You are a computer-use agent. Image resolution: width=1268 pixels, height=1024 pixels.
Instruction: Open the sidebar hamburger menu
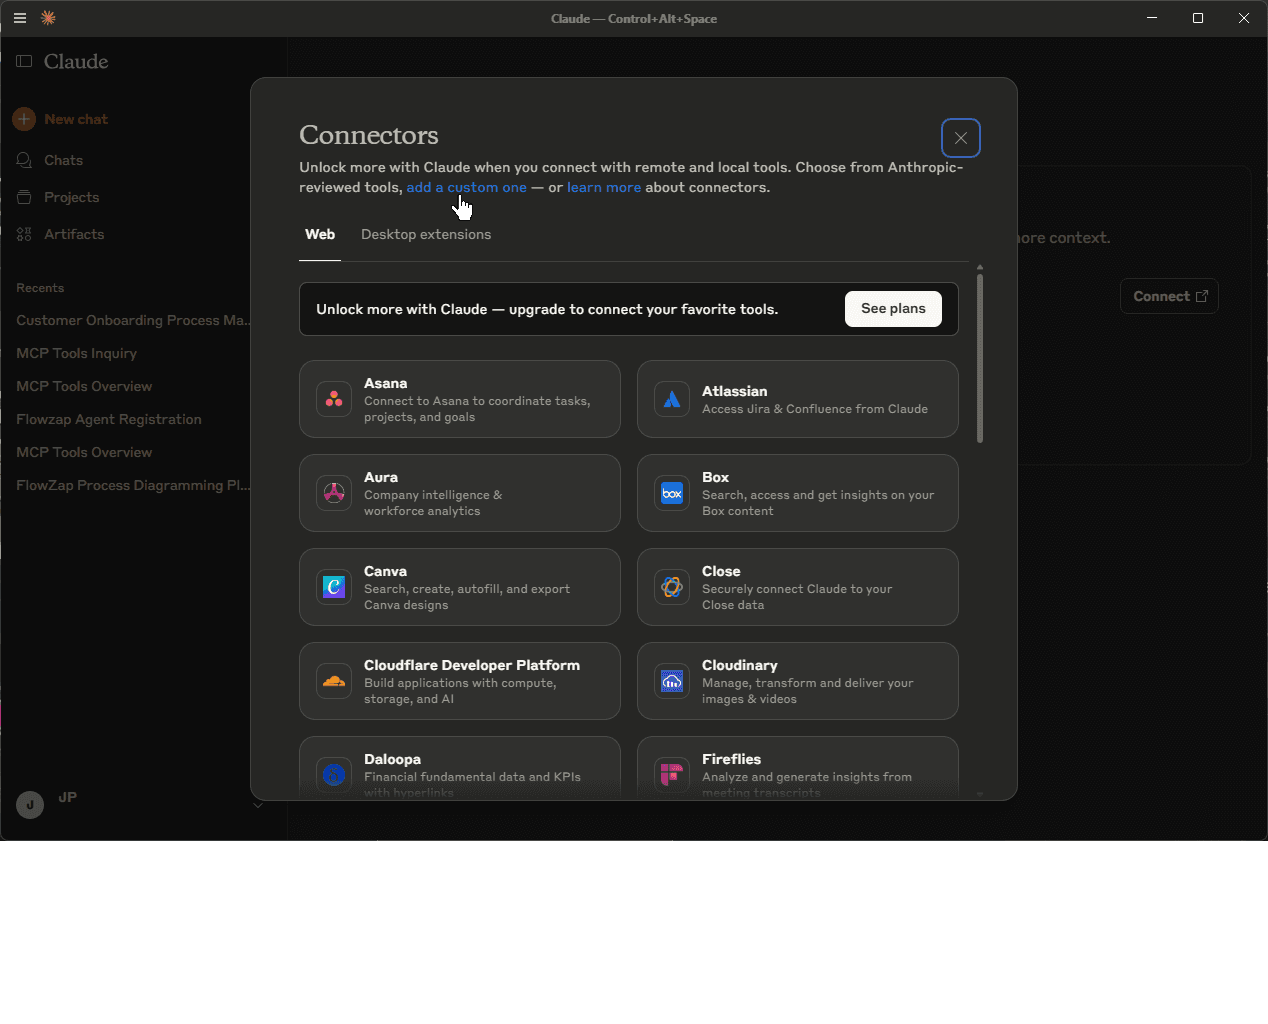coord(20,18)
